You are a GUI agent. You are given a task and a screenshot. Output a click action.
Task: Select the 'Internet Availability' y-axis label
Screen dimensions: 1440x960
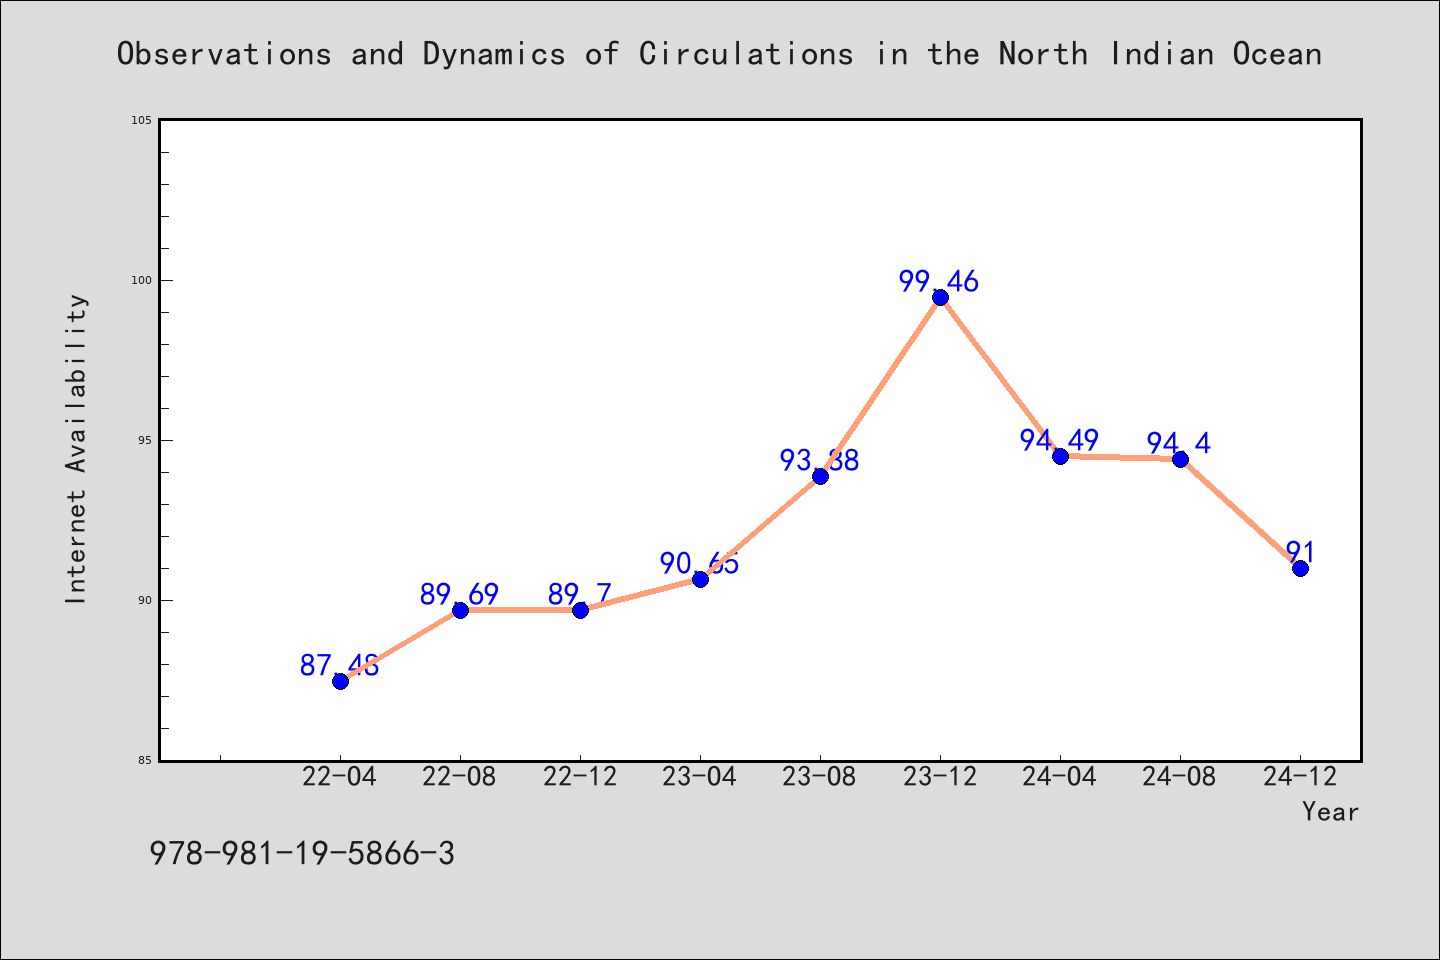coord(77,448)
